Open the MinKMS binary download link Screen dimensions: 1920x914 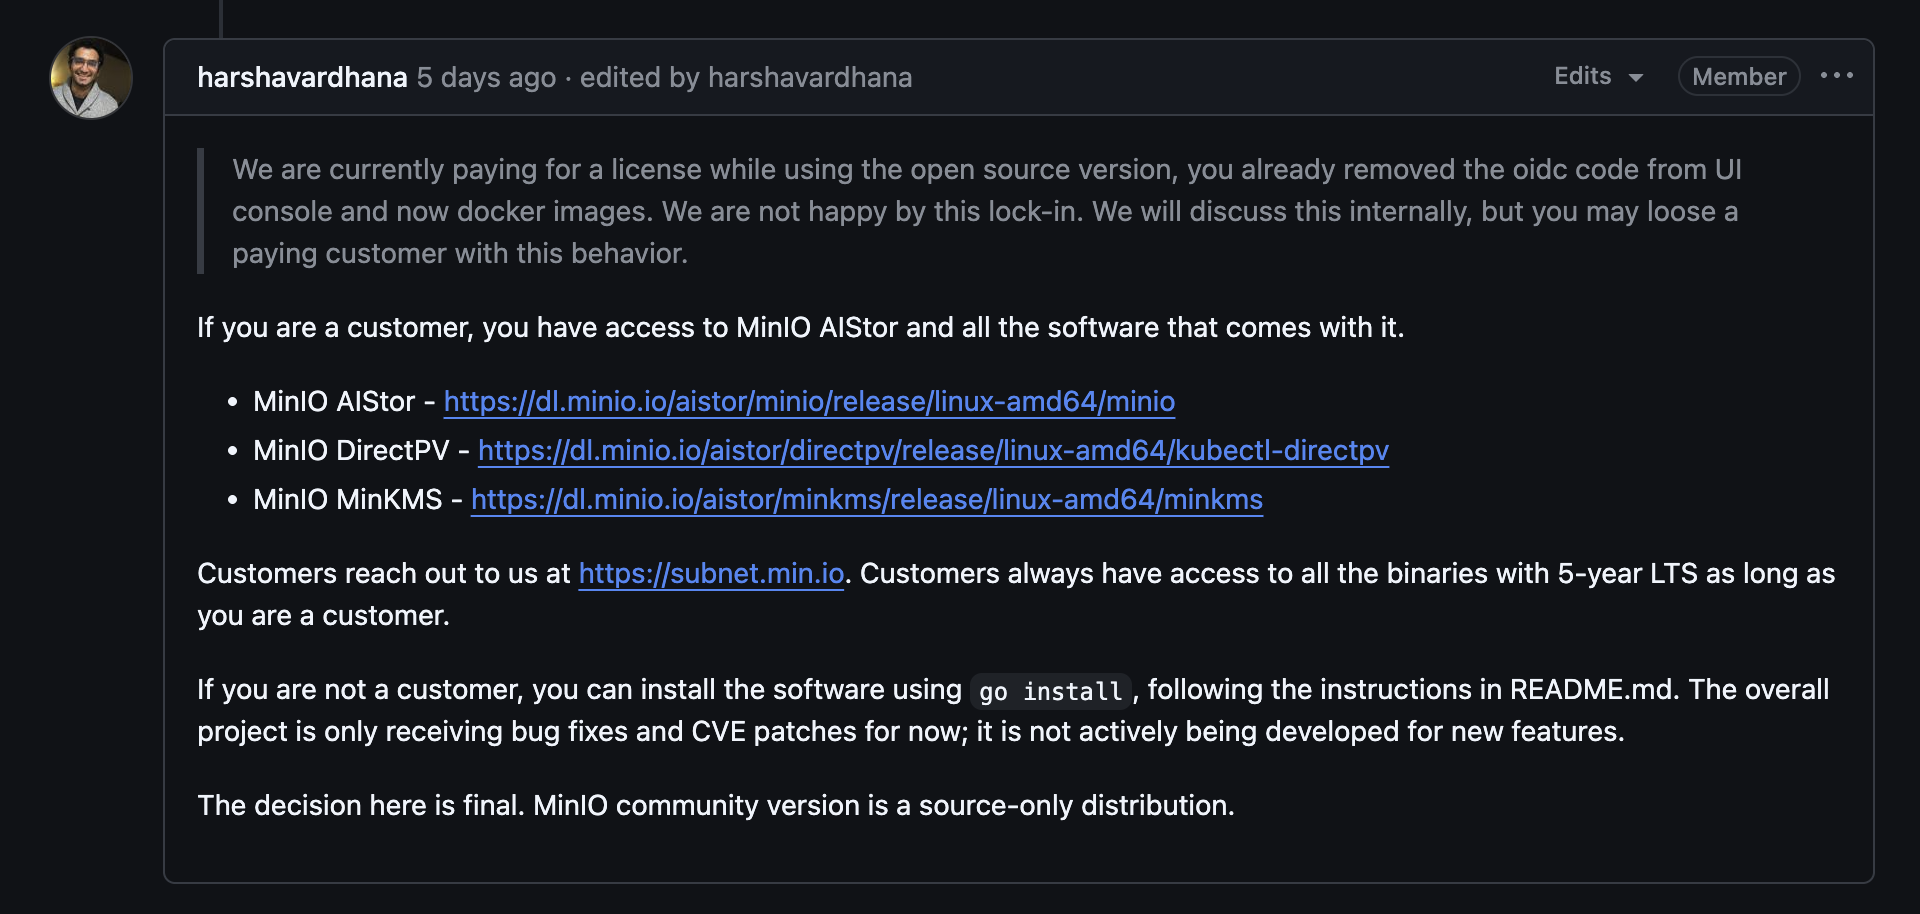(866, 499)
